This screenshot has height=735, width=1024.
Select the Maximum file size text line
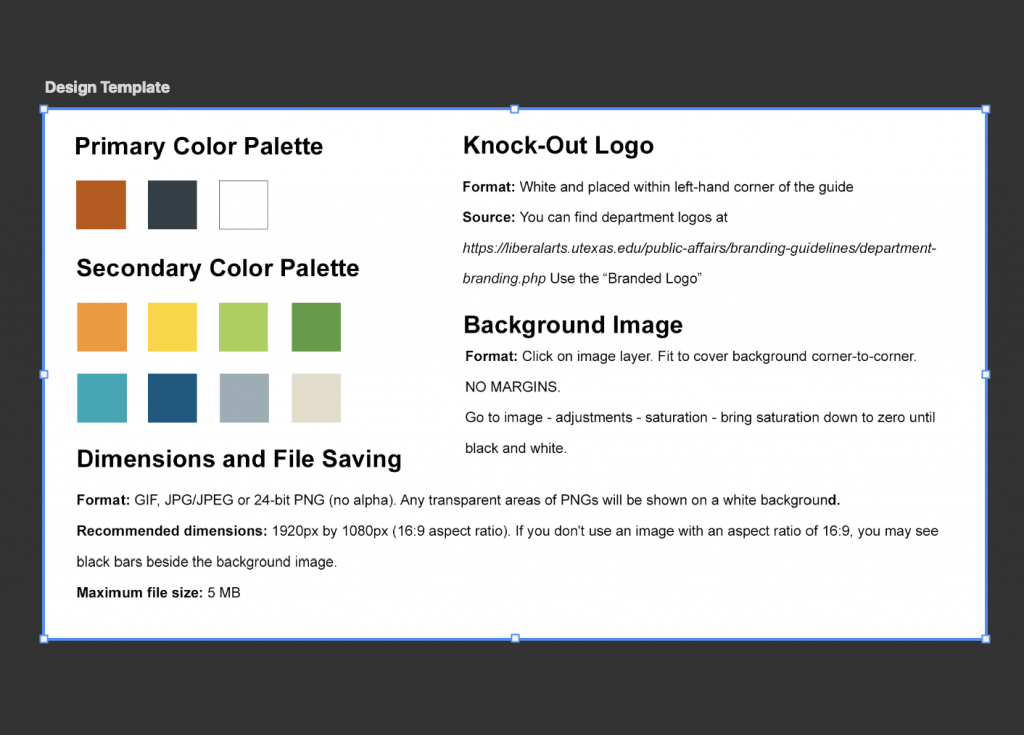tap(158, 593)
